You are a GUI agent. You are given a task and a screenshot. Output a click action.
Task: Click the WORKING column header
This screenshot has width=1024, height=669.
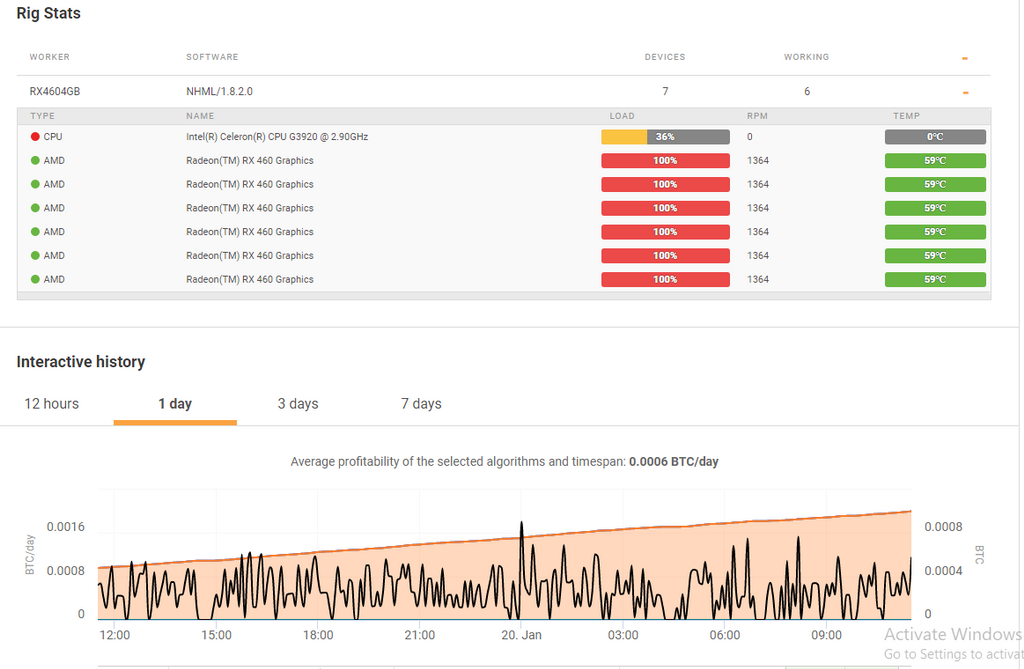click(x=807, y=57)
